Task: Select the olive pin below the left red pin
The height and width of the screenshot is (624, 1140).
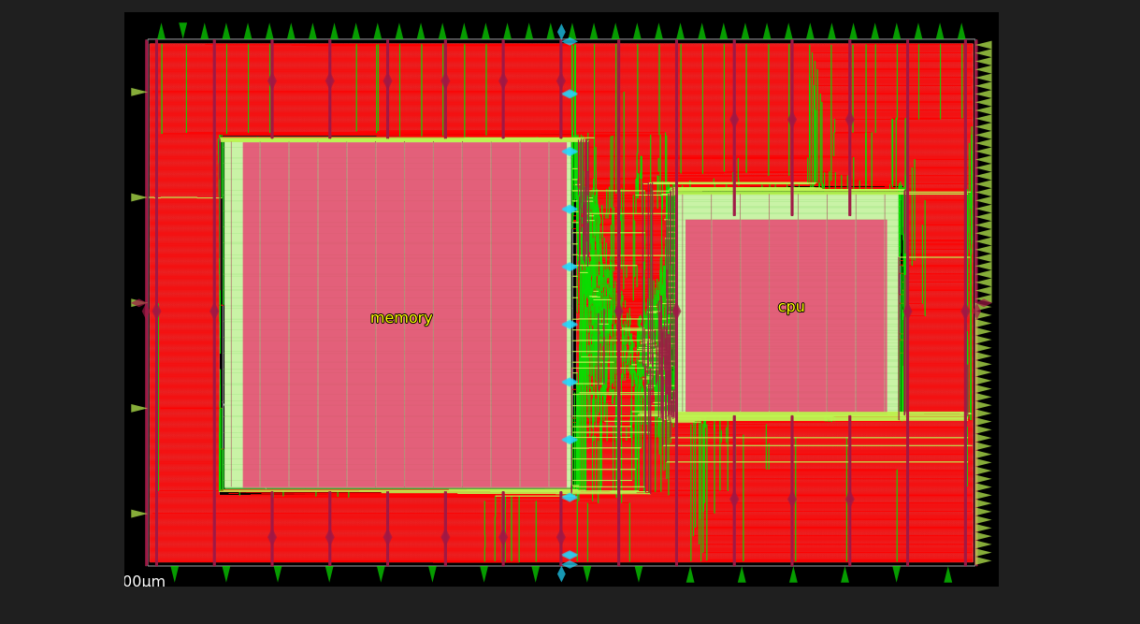Action: click(138, 408)
